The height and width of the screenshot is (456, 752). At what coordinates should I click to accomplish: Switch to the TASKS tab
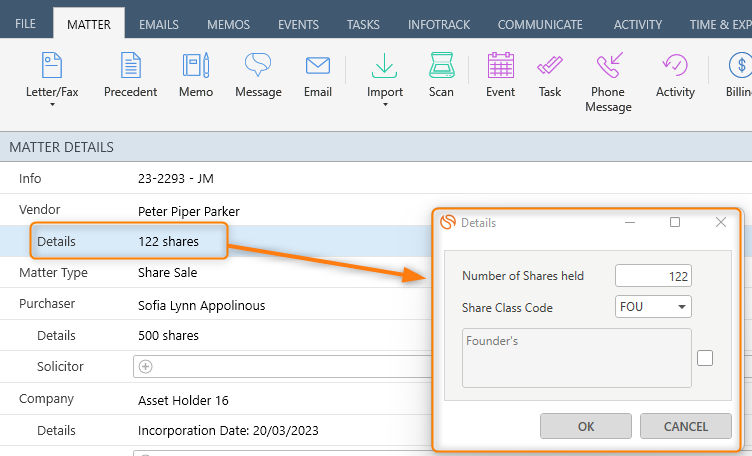point(363,24)
